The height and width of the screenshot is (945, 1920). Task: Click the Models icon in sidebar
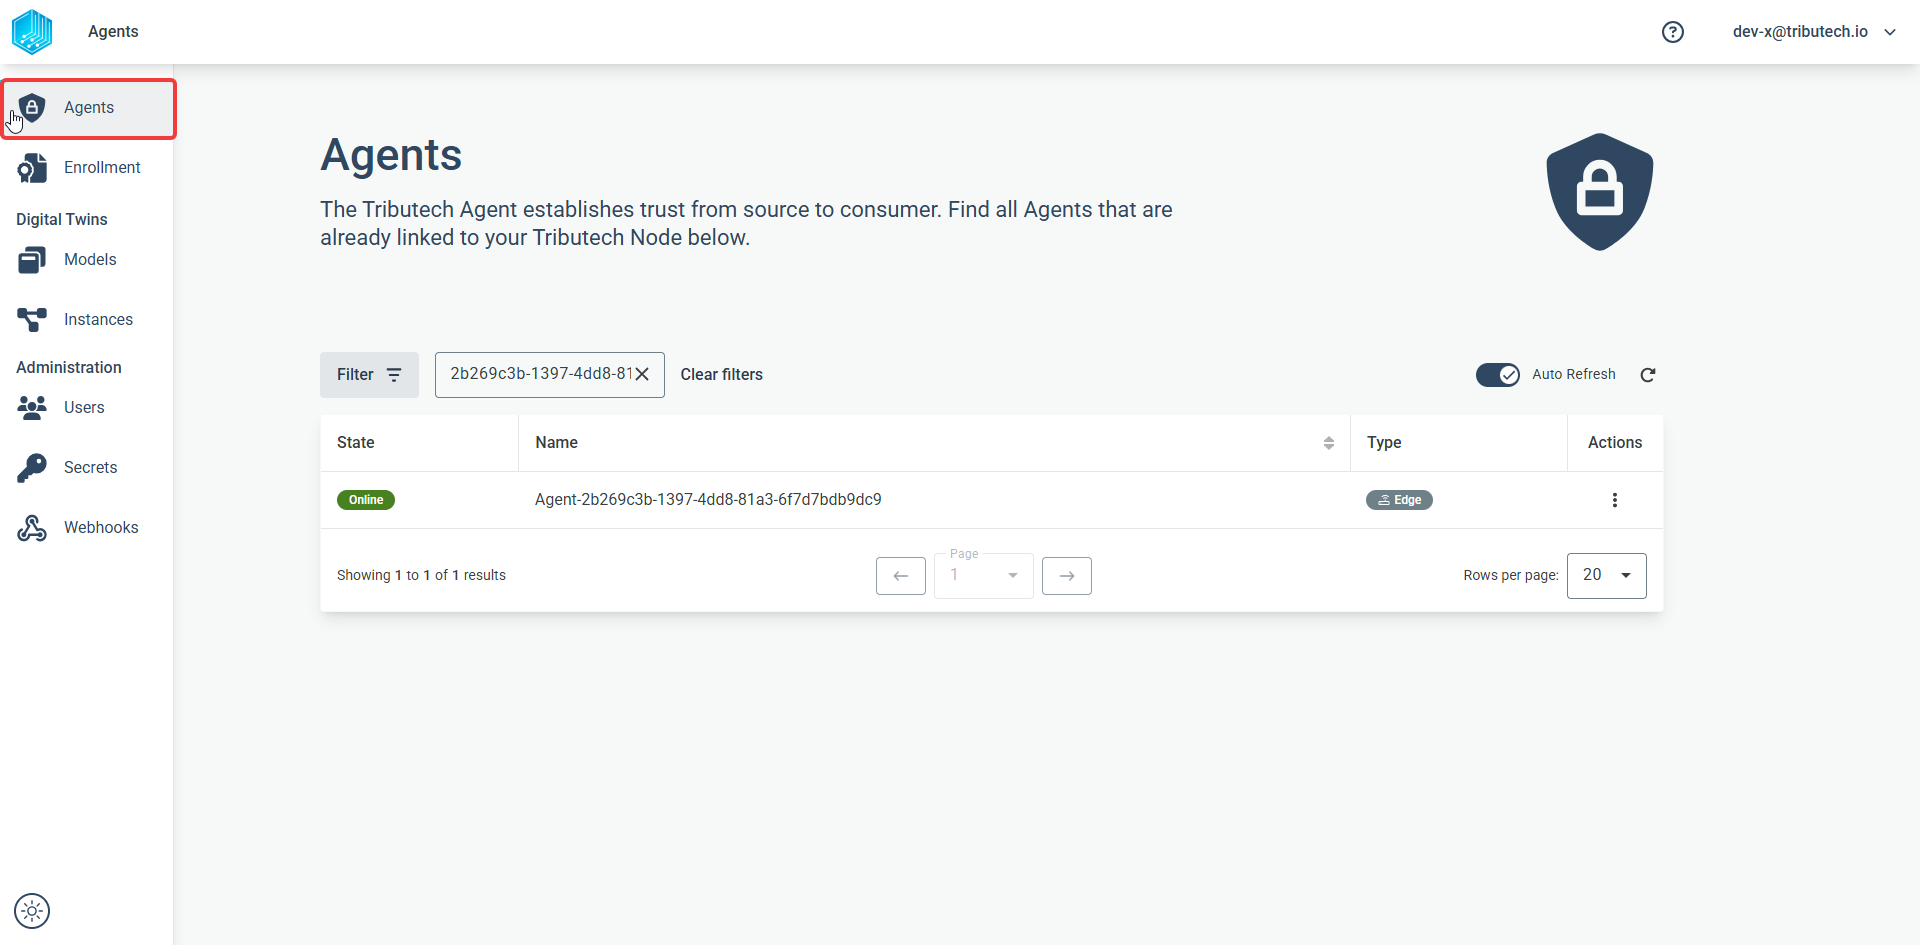tap(32, 260)
